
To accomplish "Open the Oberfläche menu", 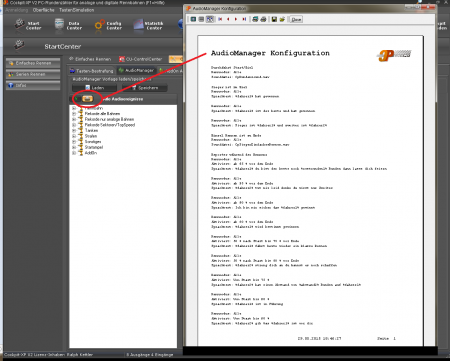I will pyautogui.click(x=43, y=10).
